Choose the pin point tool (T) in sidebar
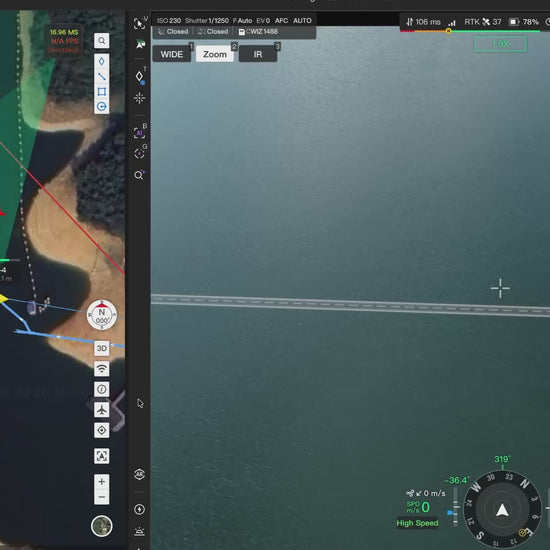Viewport: 550px width, 550px height. (140, 76)
